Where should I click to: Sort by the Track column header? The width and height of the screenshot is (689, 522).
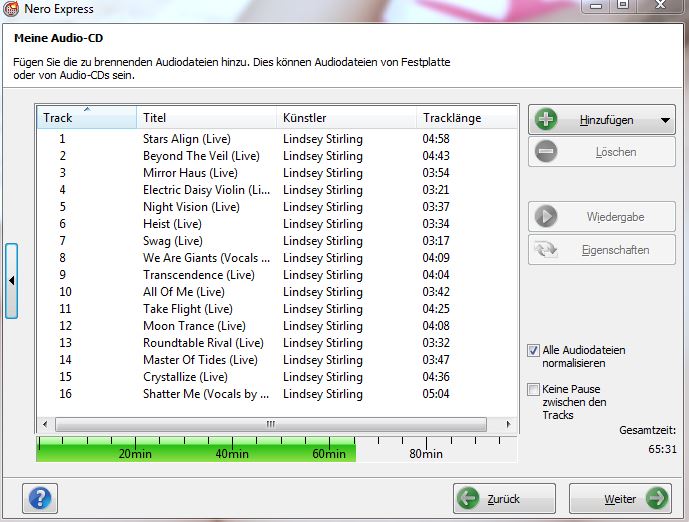click(x=87, y=117)
